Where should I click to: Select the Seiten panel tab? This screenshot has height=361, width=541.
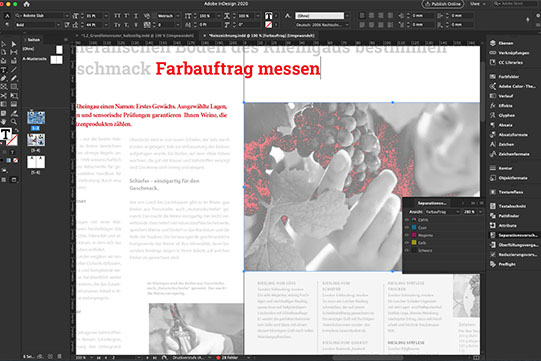pyautogui.click(x=33, y=40)
